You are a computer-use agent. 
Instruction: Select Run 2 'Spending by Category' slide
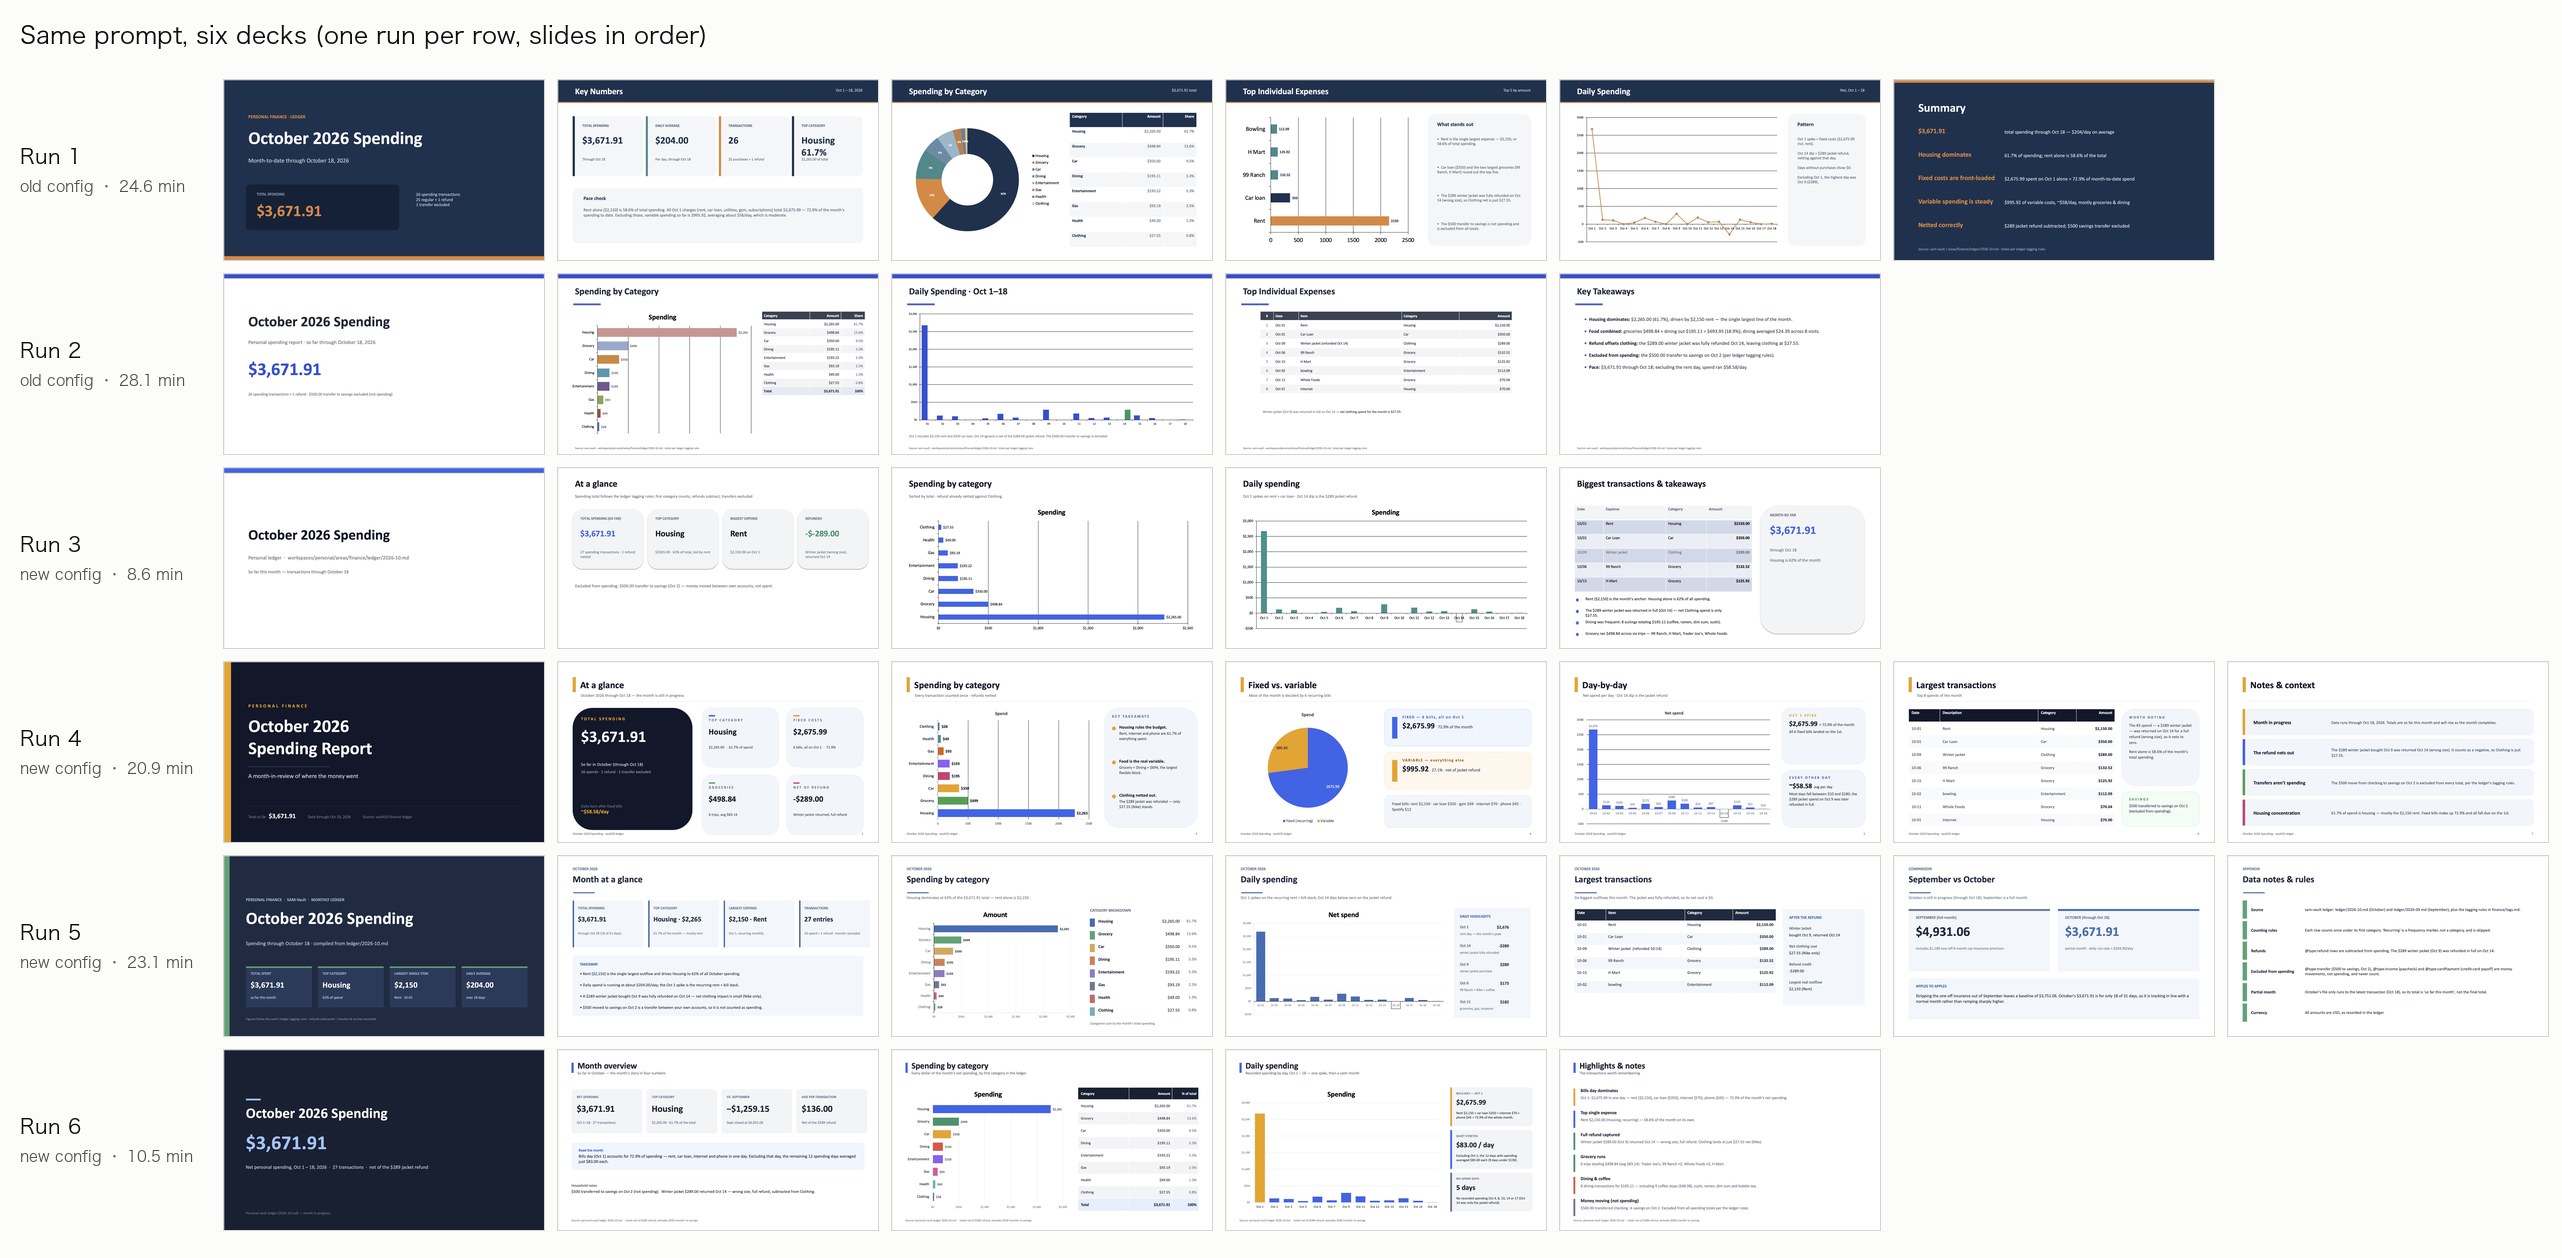(718, 364)
